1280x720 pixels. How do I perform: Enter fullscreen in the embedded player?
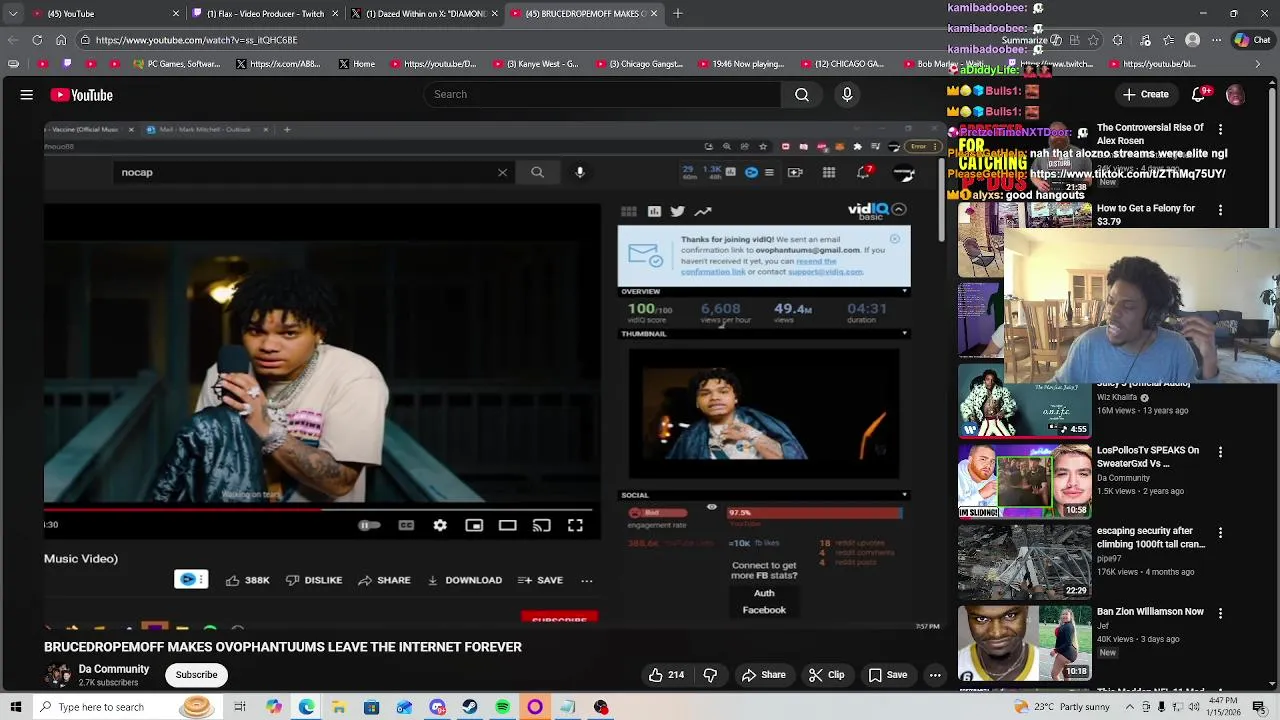[575, 525]
